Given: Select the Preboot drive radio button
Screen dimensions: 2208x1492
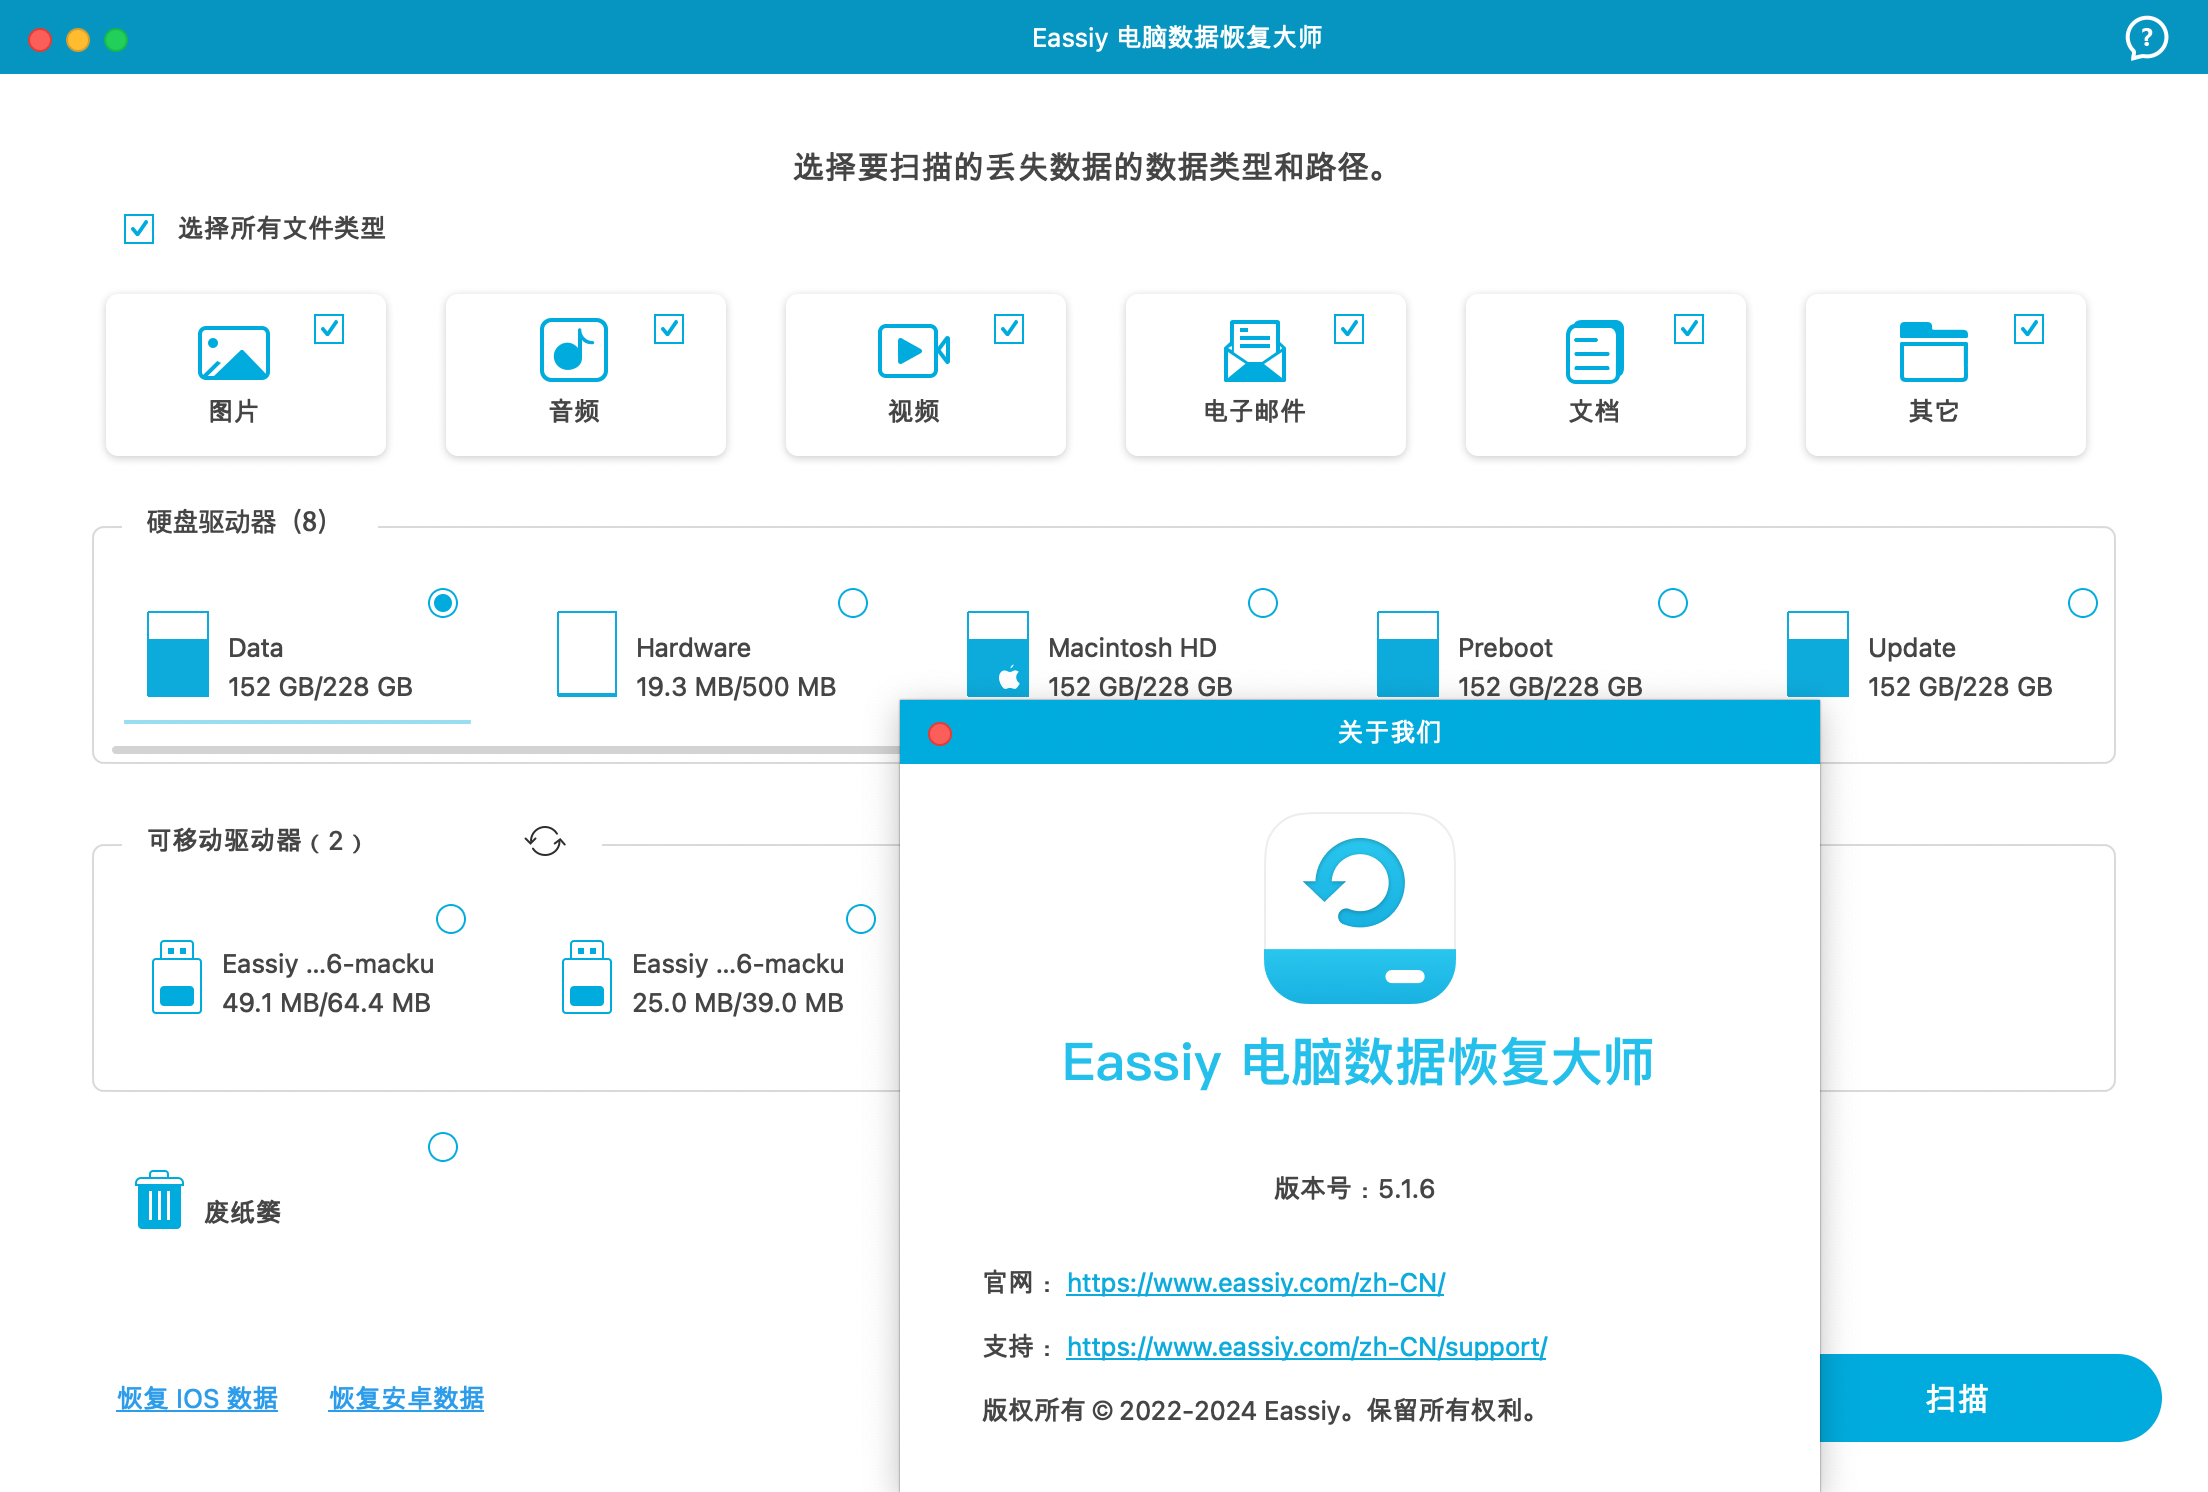Looking at the screenshot, I should coord(1673,603).
